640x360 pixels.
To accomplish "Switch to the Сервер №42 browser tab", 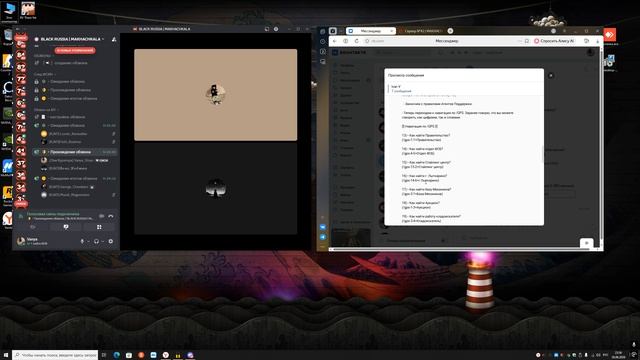I will tap(422, 31).
